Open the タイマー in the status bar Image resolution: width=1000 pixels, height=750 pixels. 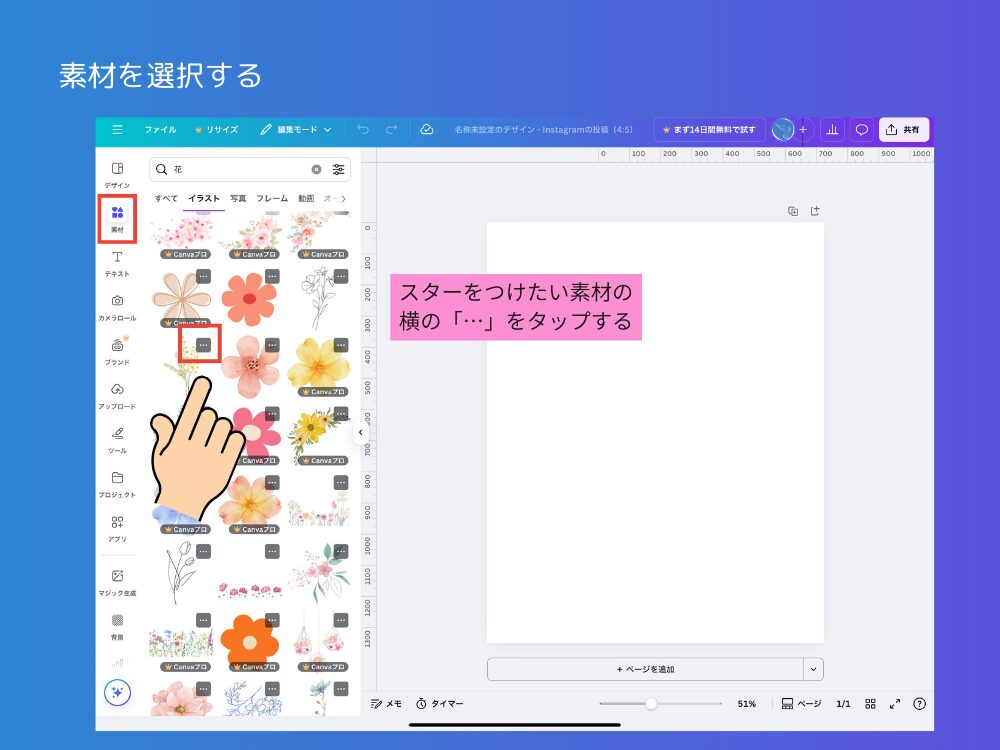pos(440,704)
